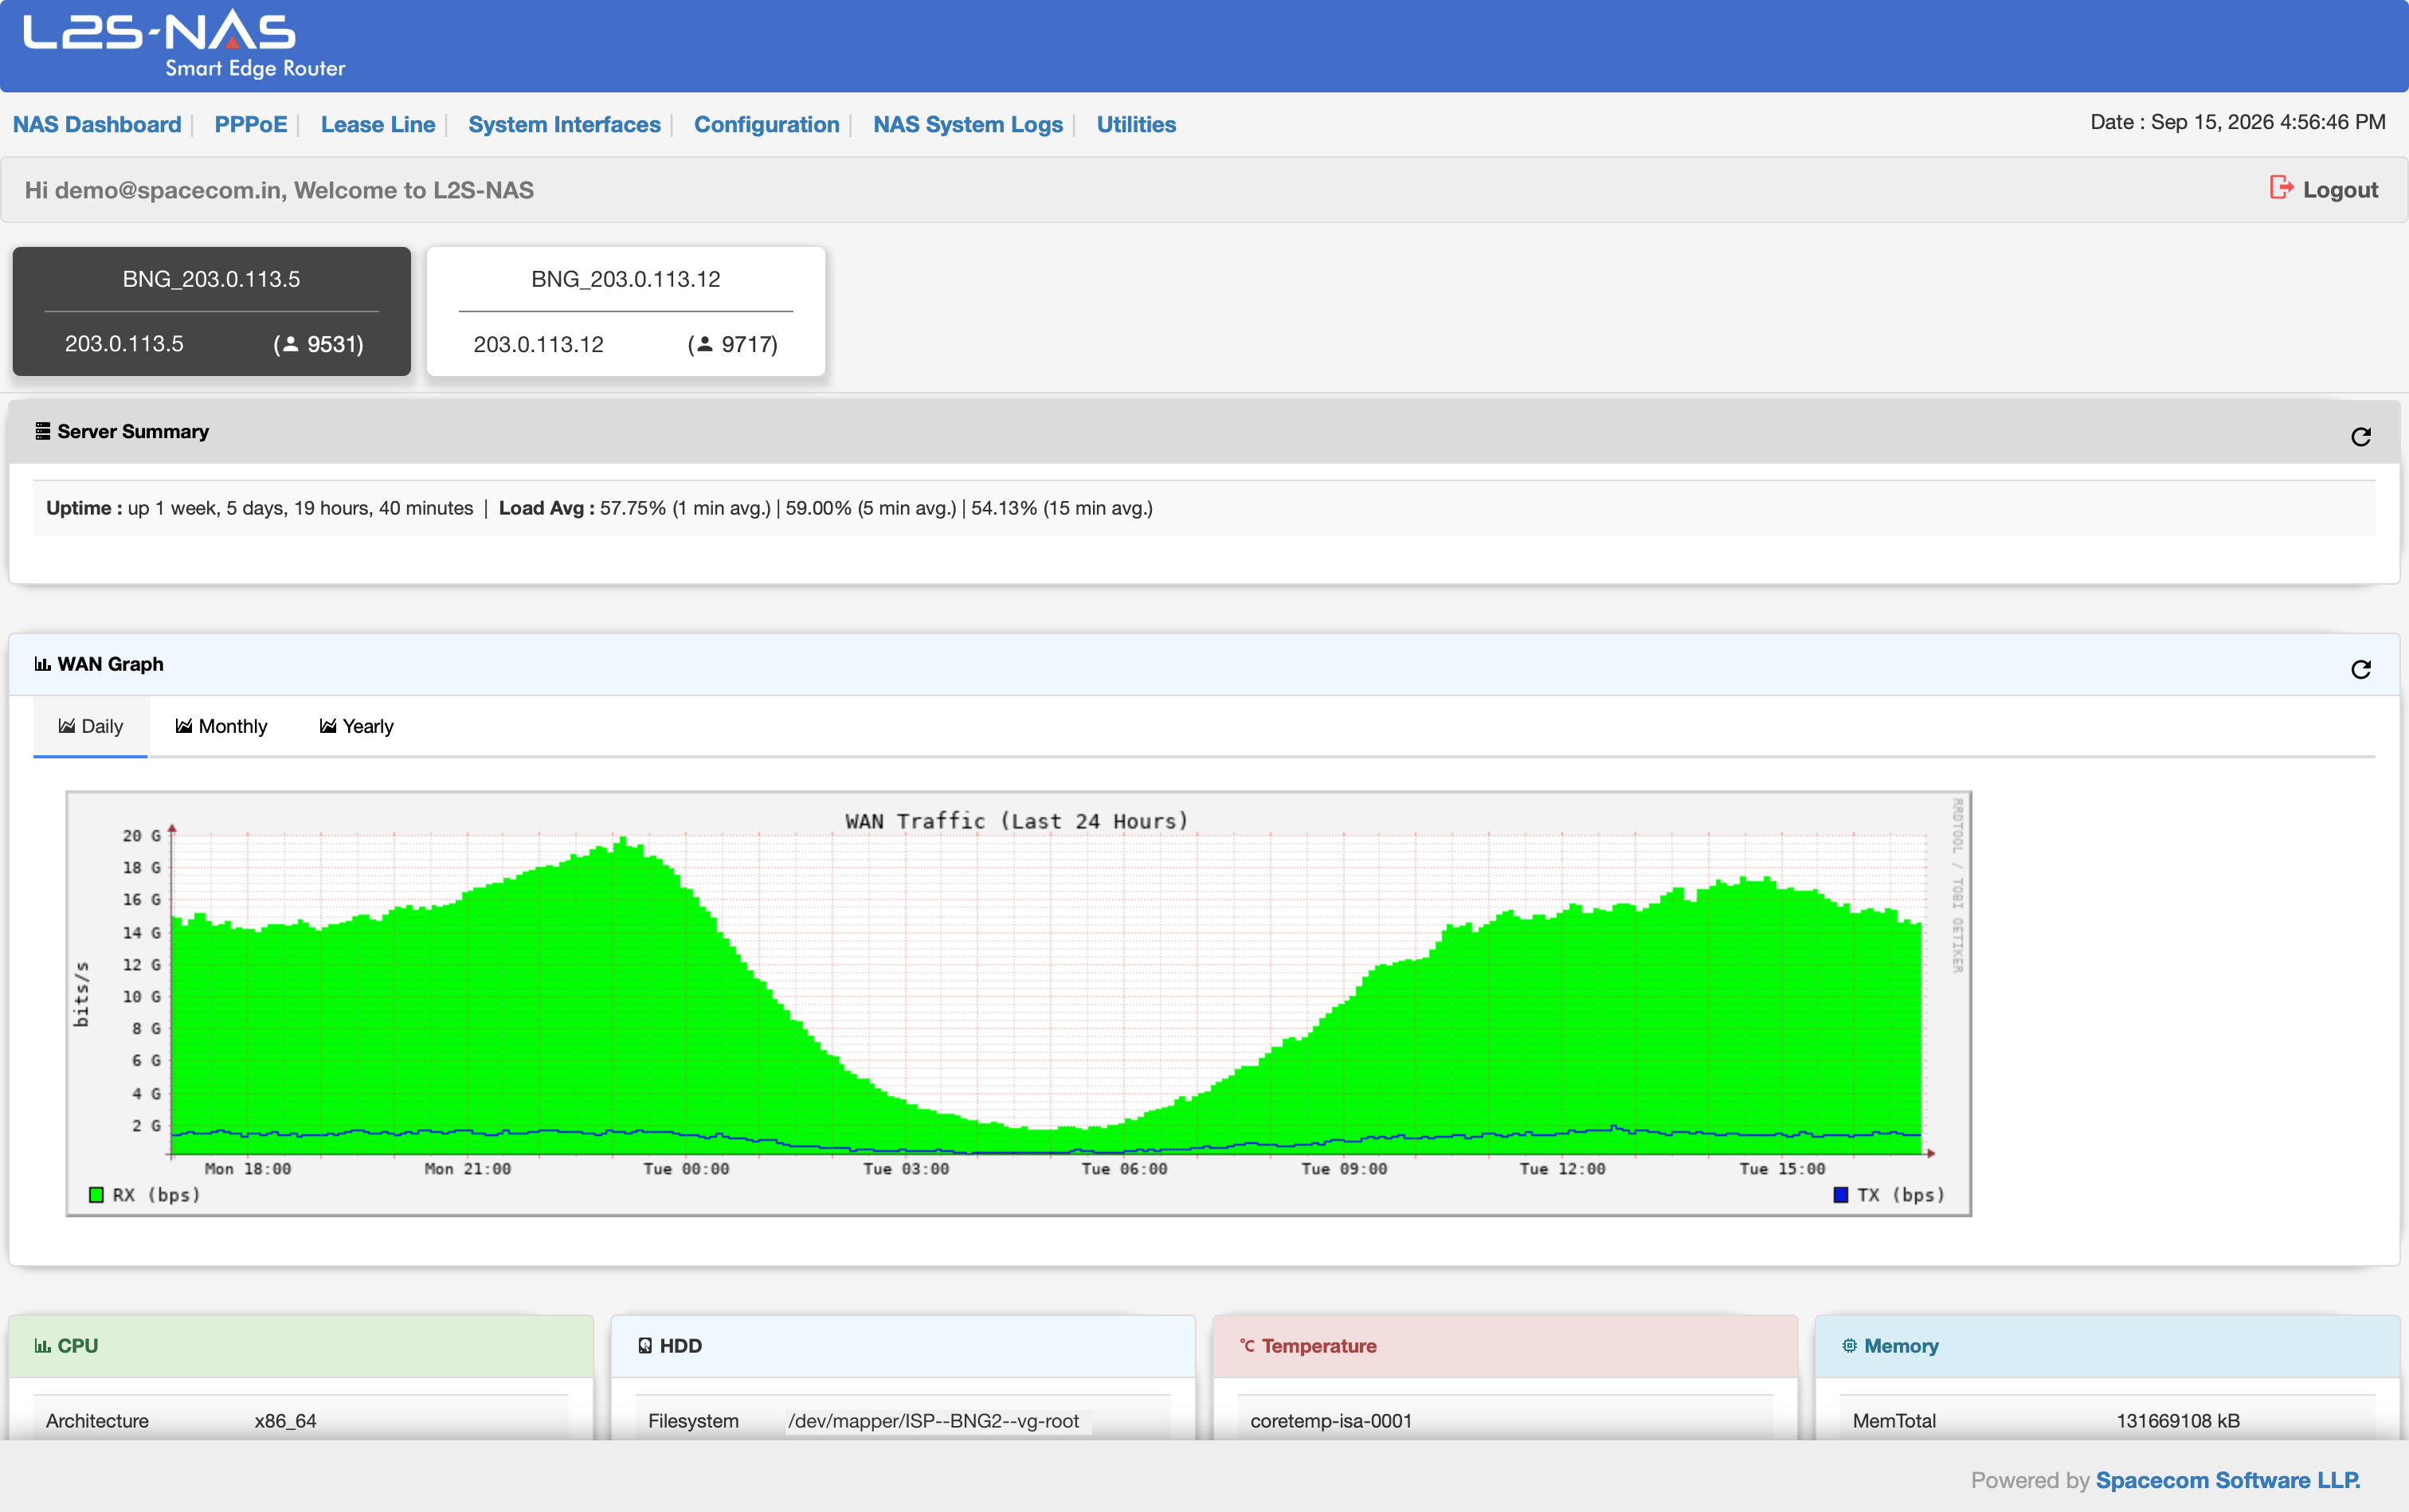Open the PPPoE menu
Viewport: 2409px width, 1512px height.
point(251,124)
